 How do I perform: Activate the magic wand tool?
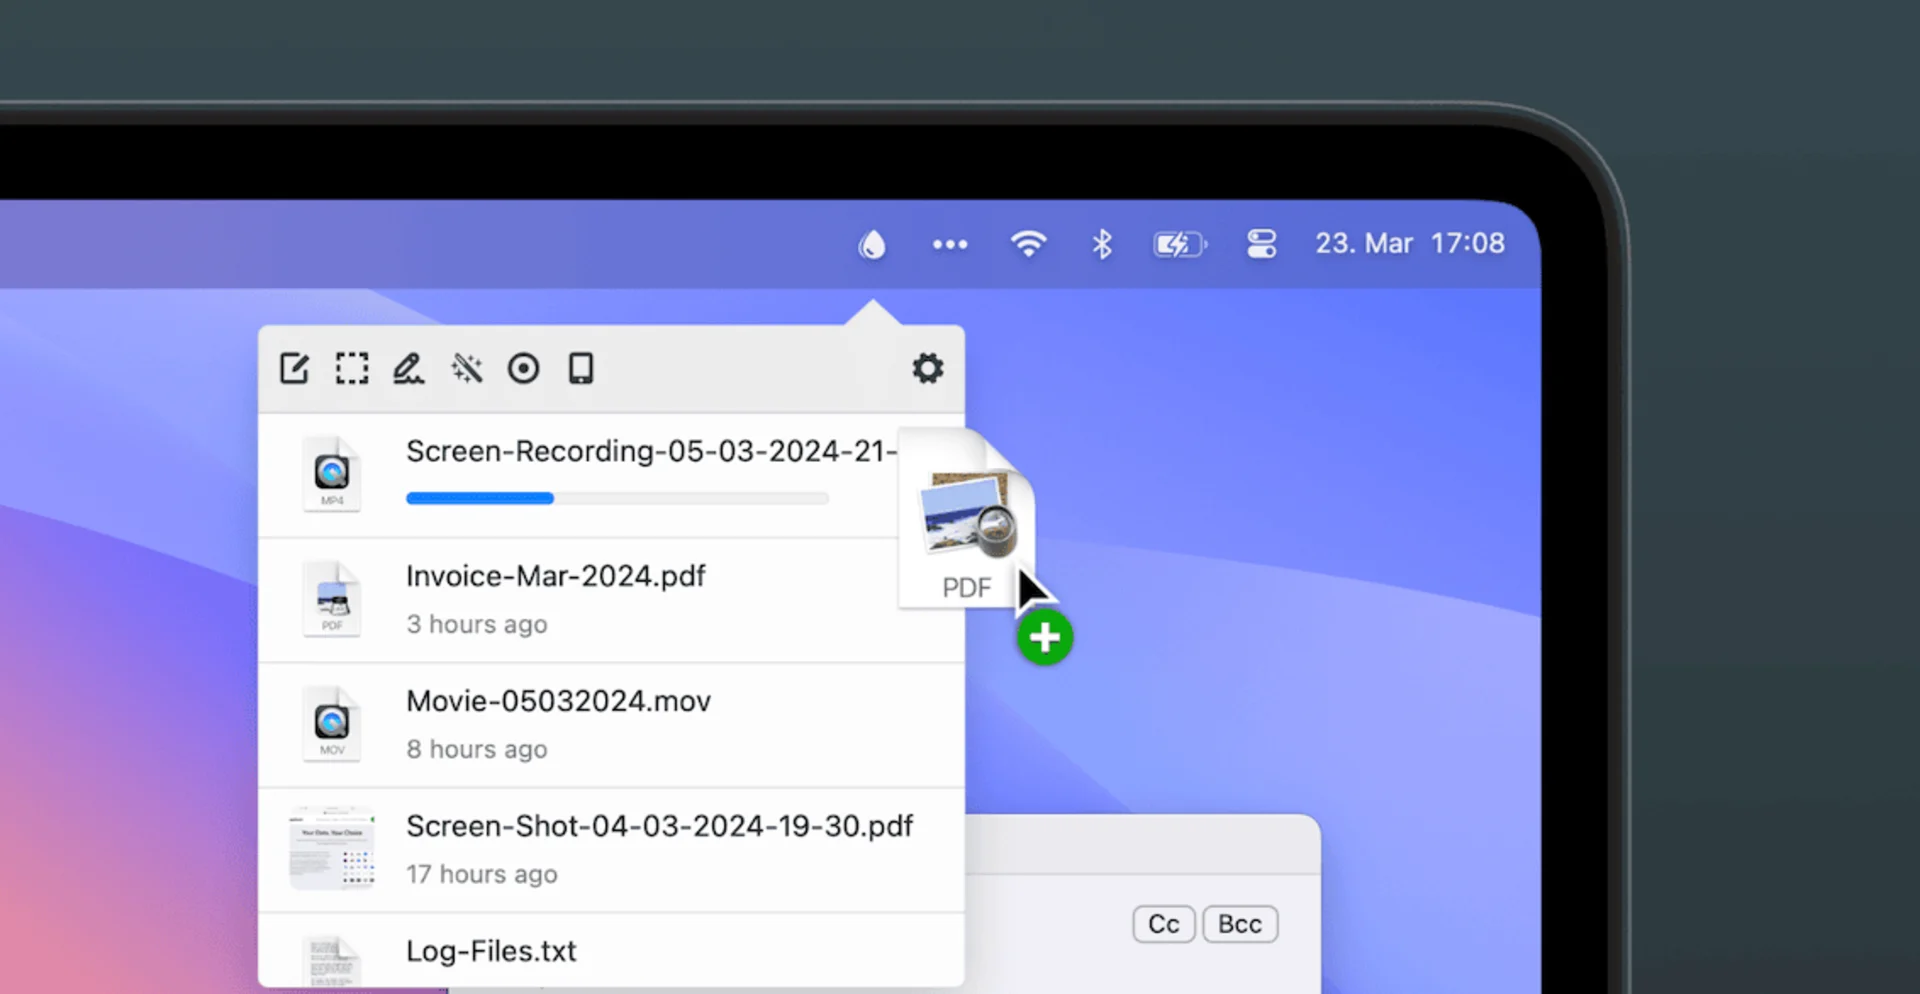coord(466,368)
